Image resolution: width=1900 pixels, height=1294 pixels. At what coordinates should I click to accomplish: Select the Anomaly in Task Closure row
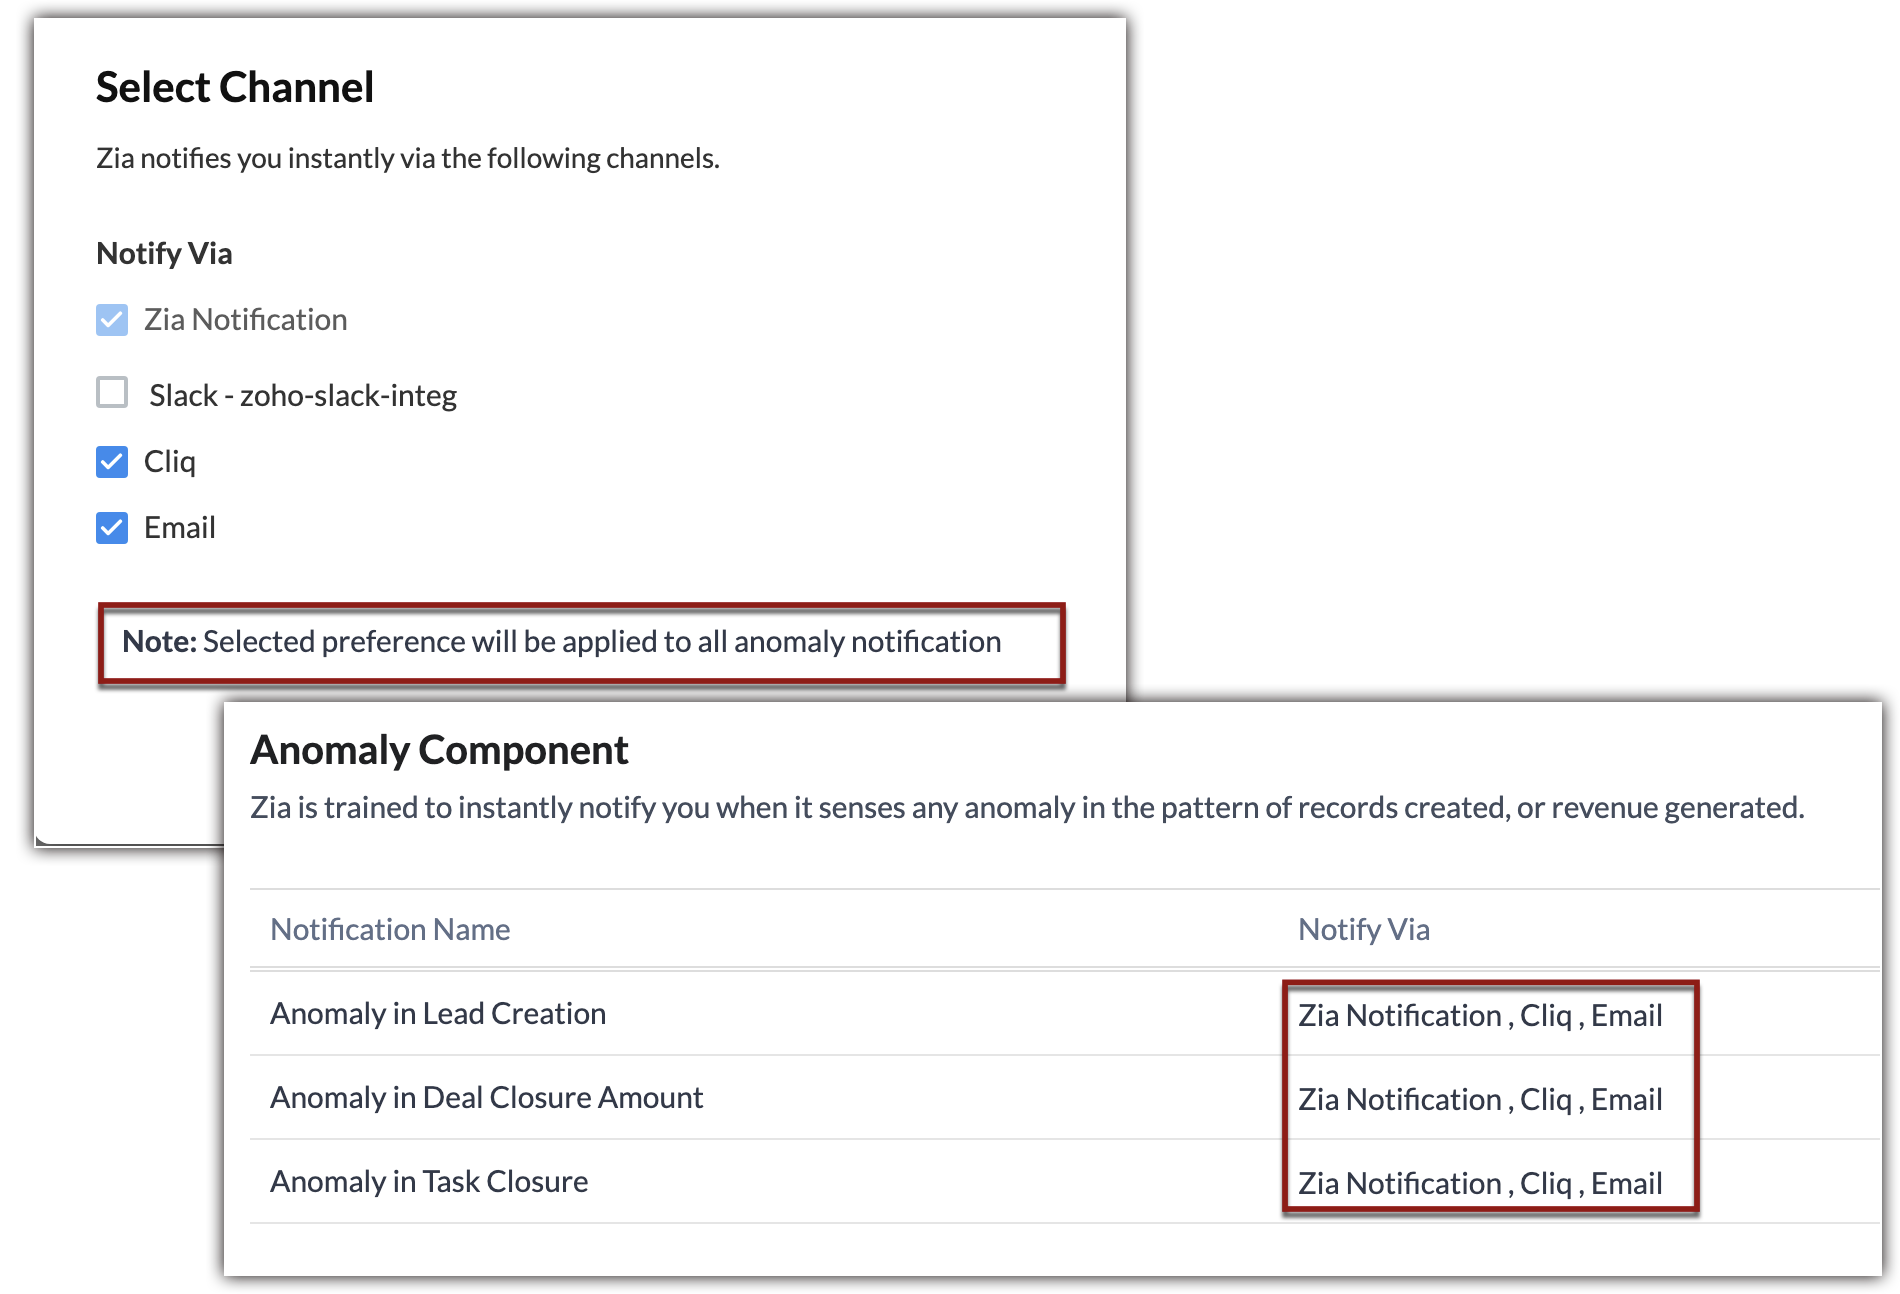tap(429, 1182)
